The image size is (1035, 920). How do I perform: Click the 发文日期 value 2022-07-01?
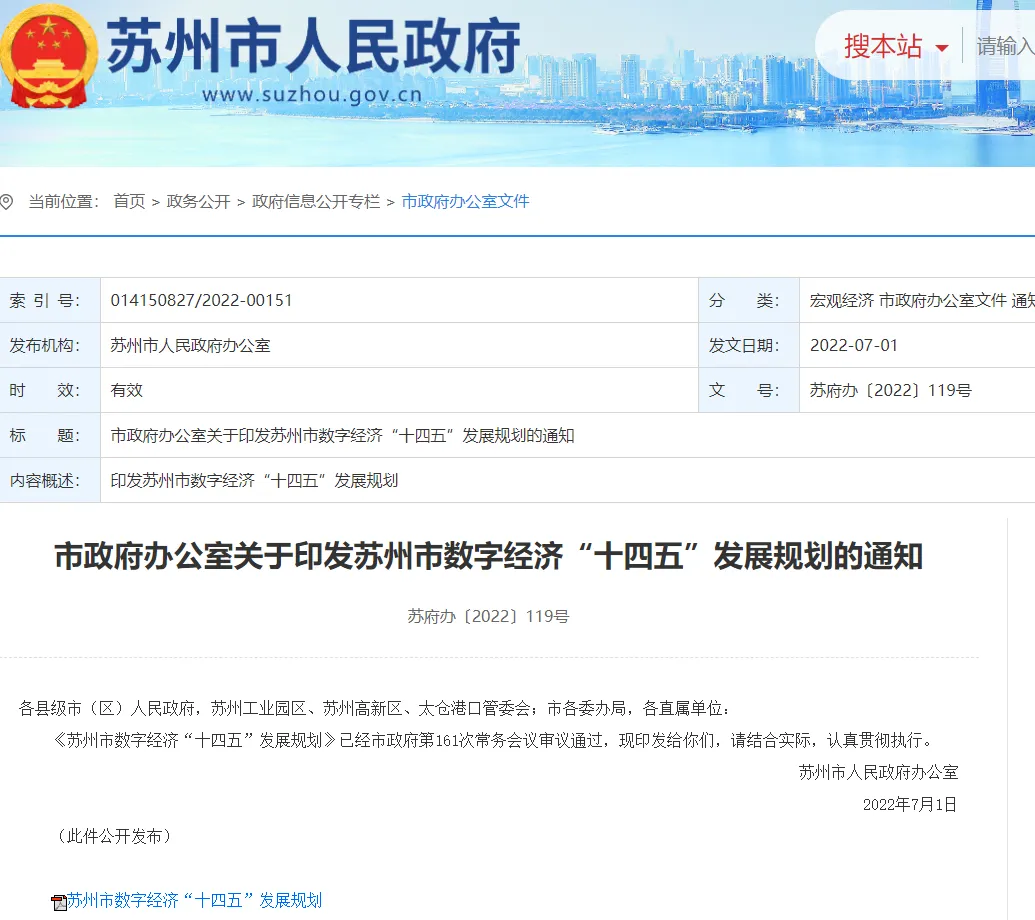point(854,345)
